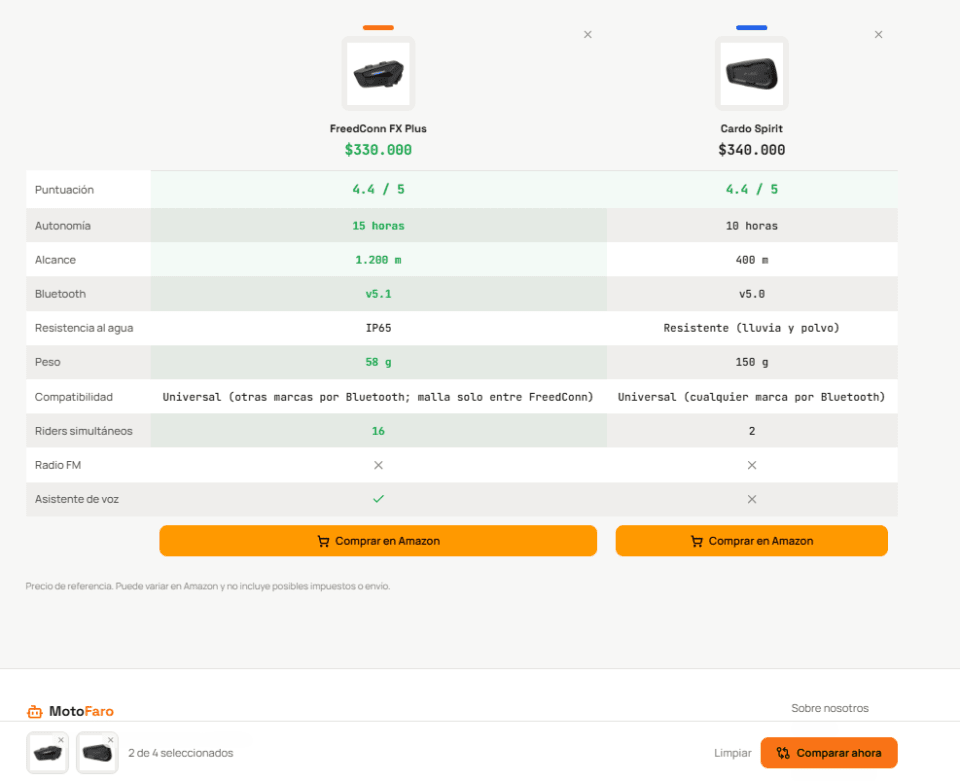960x781 pixels.
Task: Clear selection with Limpiar
Action: pyautogui.click(x=733, y=753)
